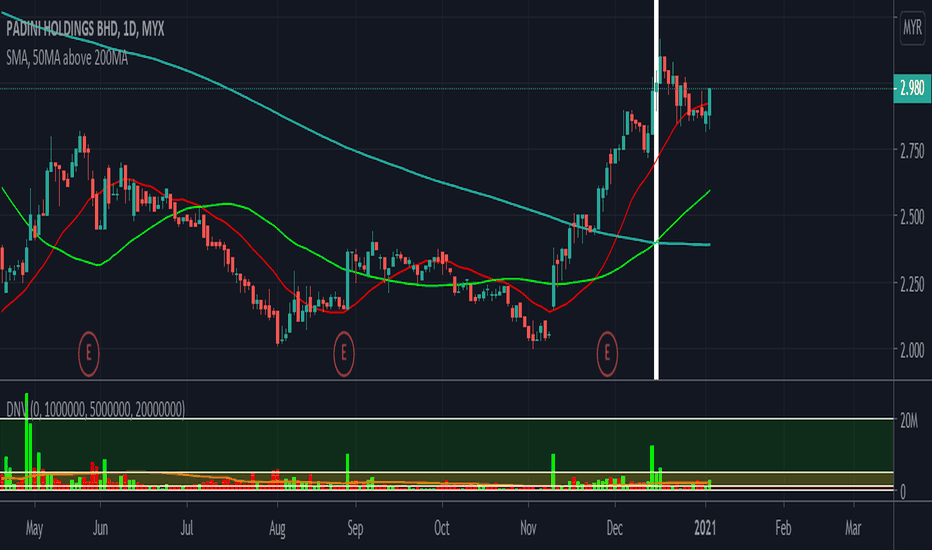This screenshot has height=550, width=932.
Task: Click the earnings marker near June
Action: pyautogui.click(x=89, y=354)
